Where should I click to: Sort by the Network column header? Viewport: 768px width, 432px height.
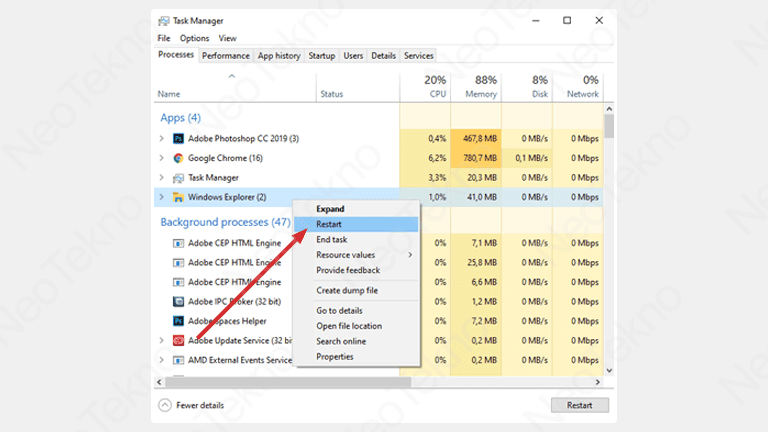tap(578, 87)
